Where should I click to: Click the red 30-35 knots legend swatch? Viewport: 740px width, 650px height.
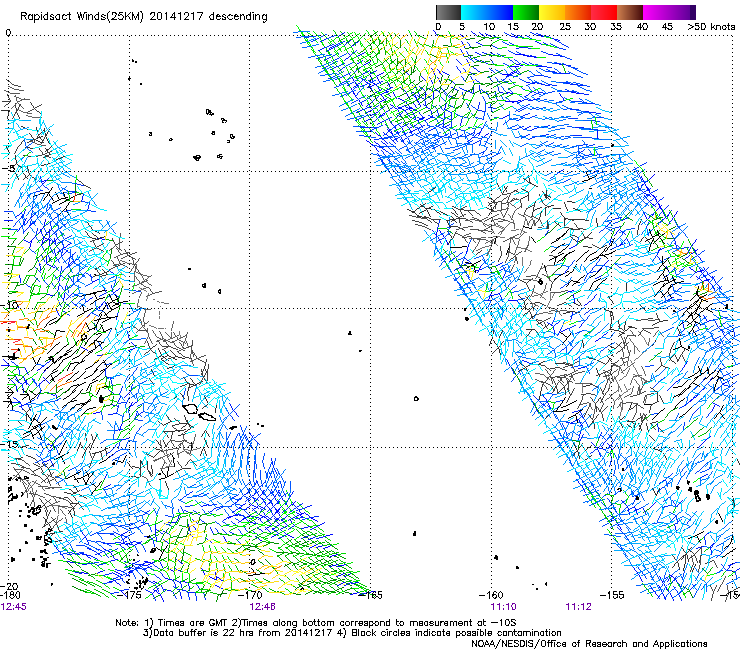[604, 12]
